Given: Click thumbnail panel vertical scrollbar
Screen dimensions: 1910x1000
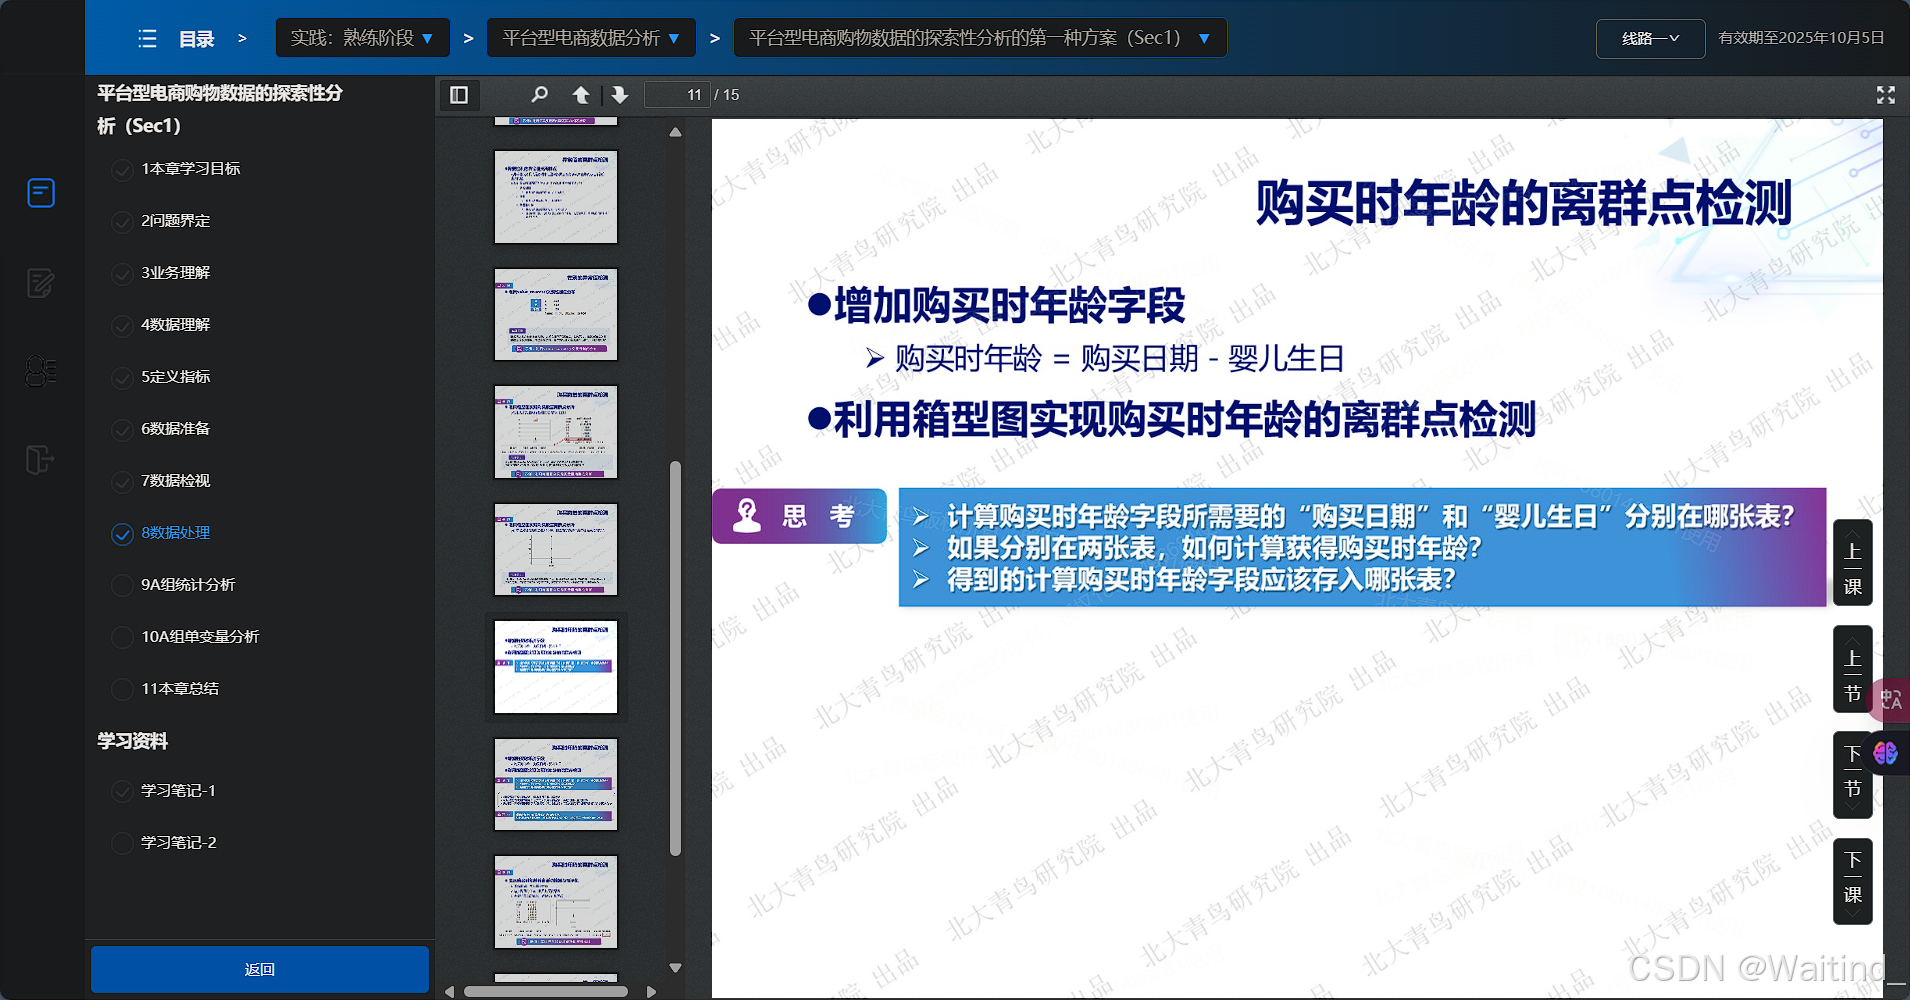Looking at the screenshot, I should pyautogui.click(x=675, y=658).
